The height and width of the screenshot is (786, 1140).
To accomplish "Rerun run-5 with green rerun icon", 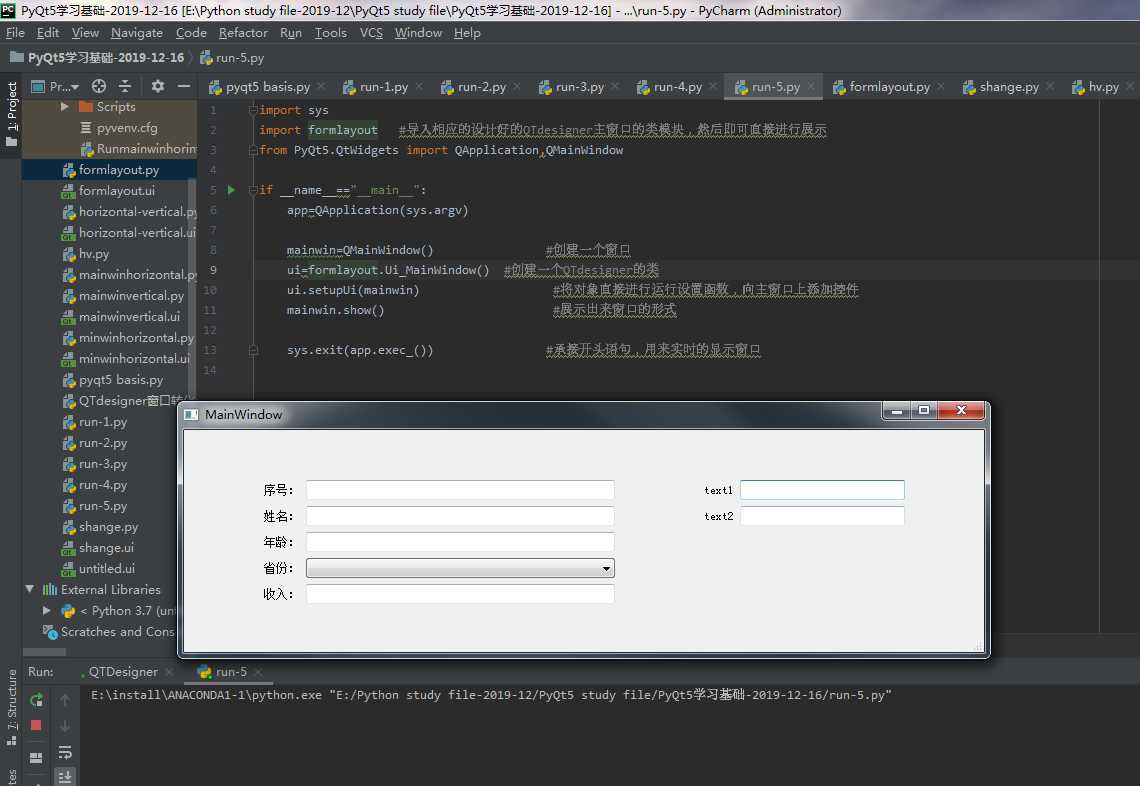I will pos(36,700).
